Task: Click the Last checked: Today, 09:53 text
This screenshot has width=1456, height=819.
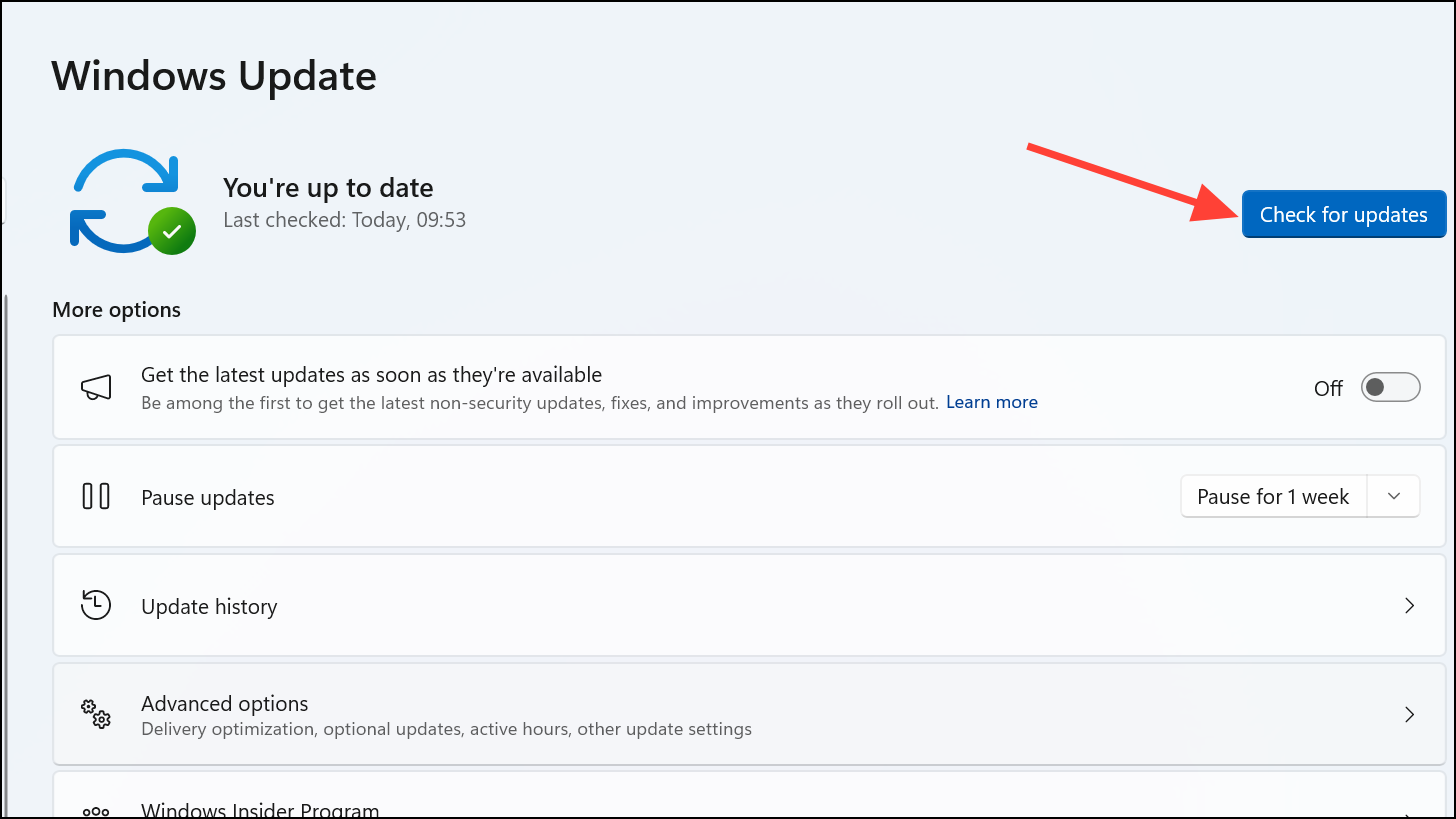Action: pos(345,220)
